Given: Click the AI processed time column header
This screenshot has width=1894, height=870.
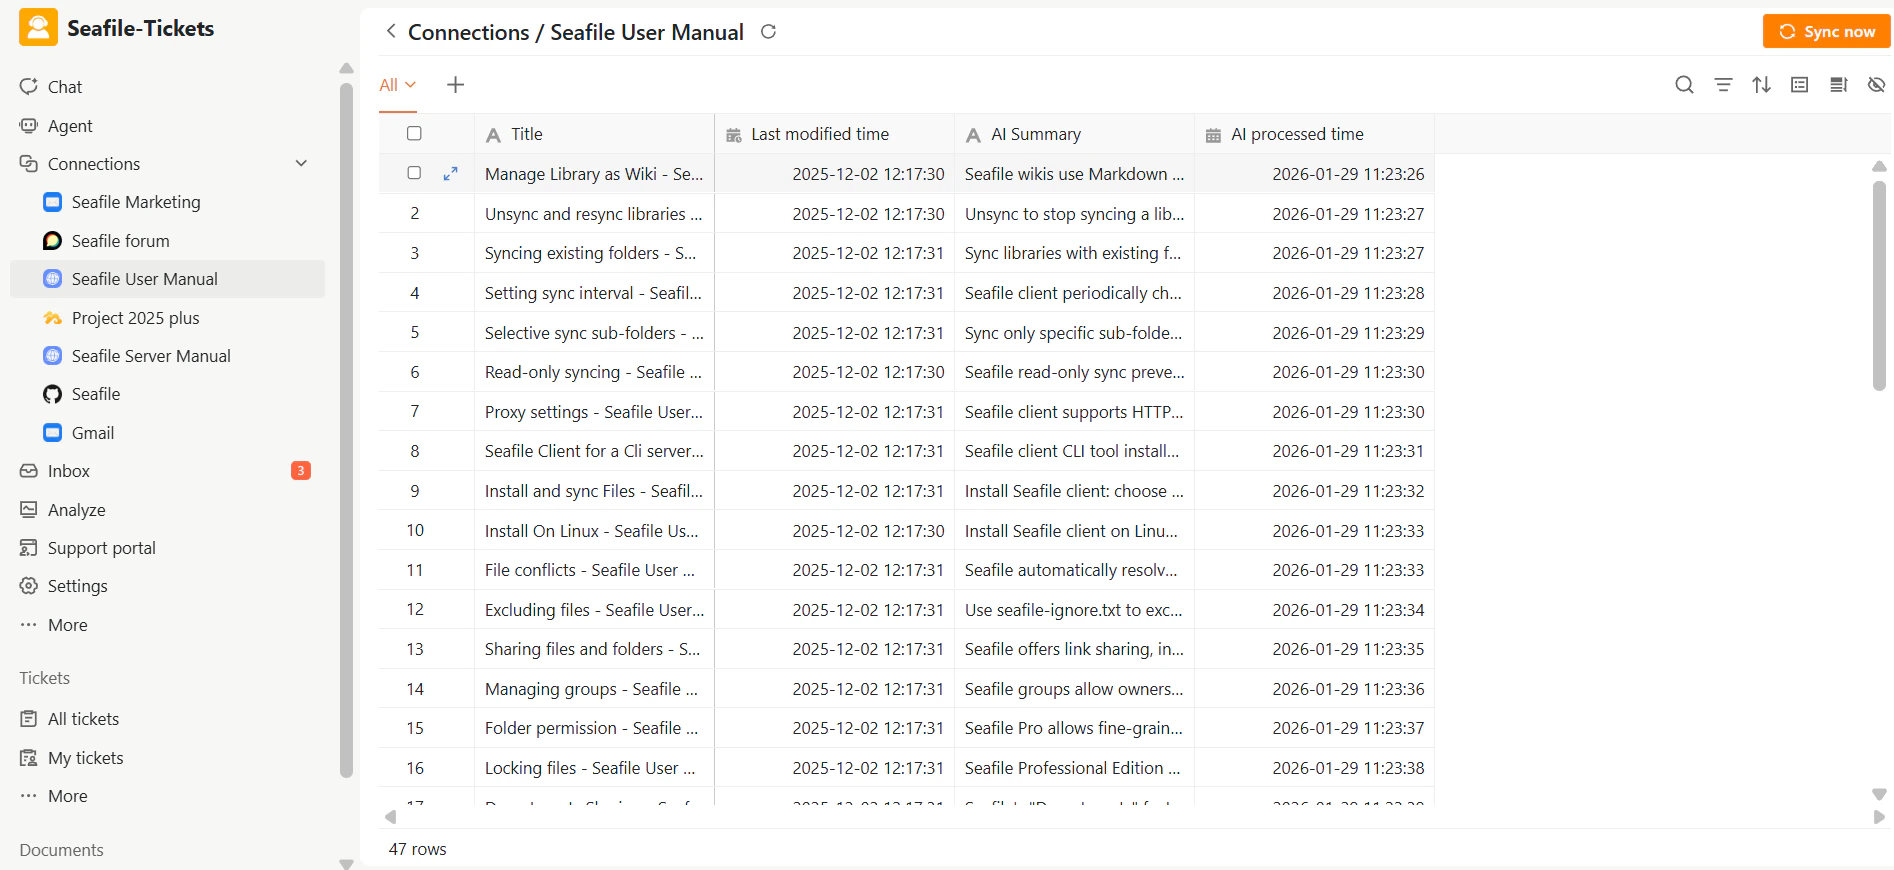Looking at the screenshot, I should pos(1314,134).
